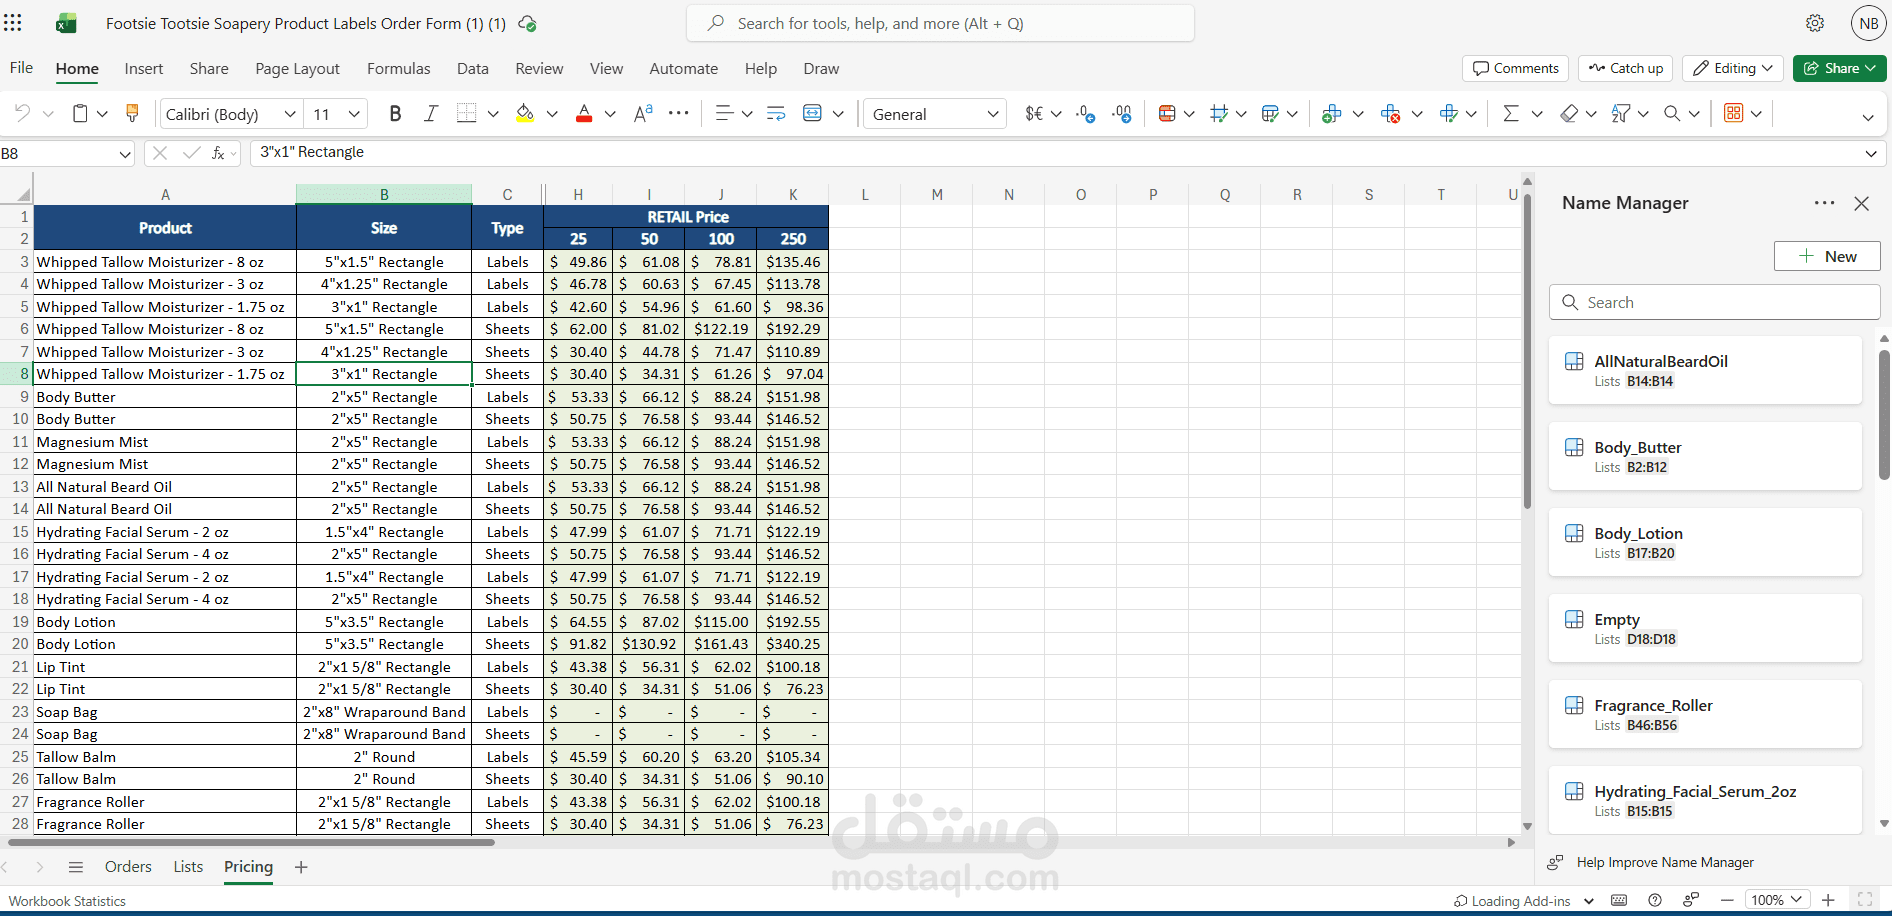Expand the Name Box dropdown arrow
The width and height of the screenshot is (1892, 916).
125,154
